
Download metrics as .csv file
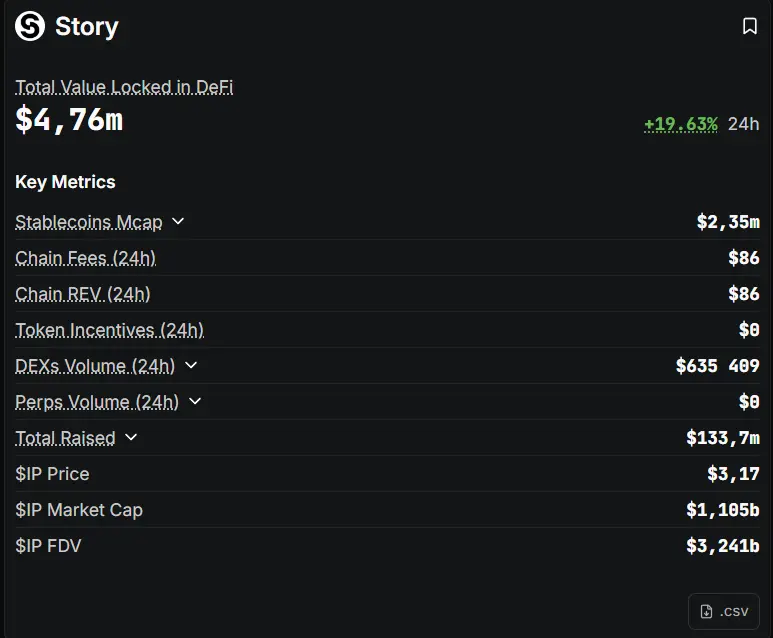723,611
